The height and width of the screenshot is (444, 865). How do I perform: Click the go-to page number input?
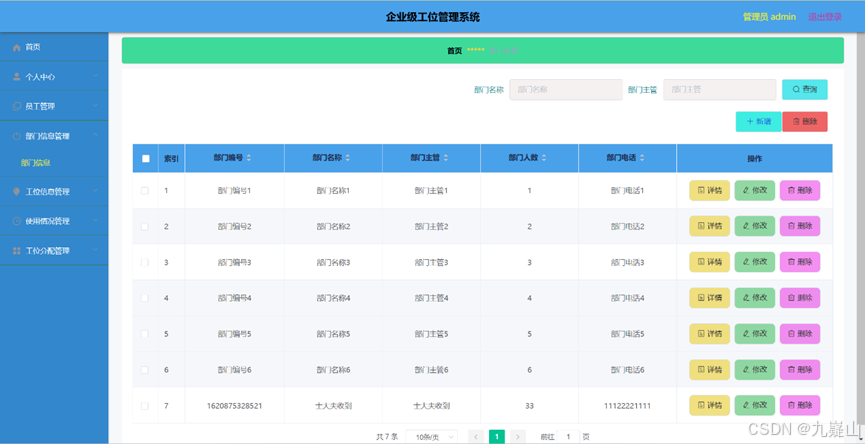point(569,437)
